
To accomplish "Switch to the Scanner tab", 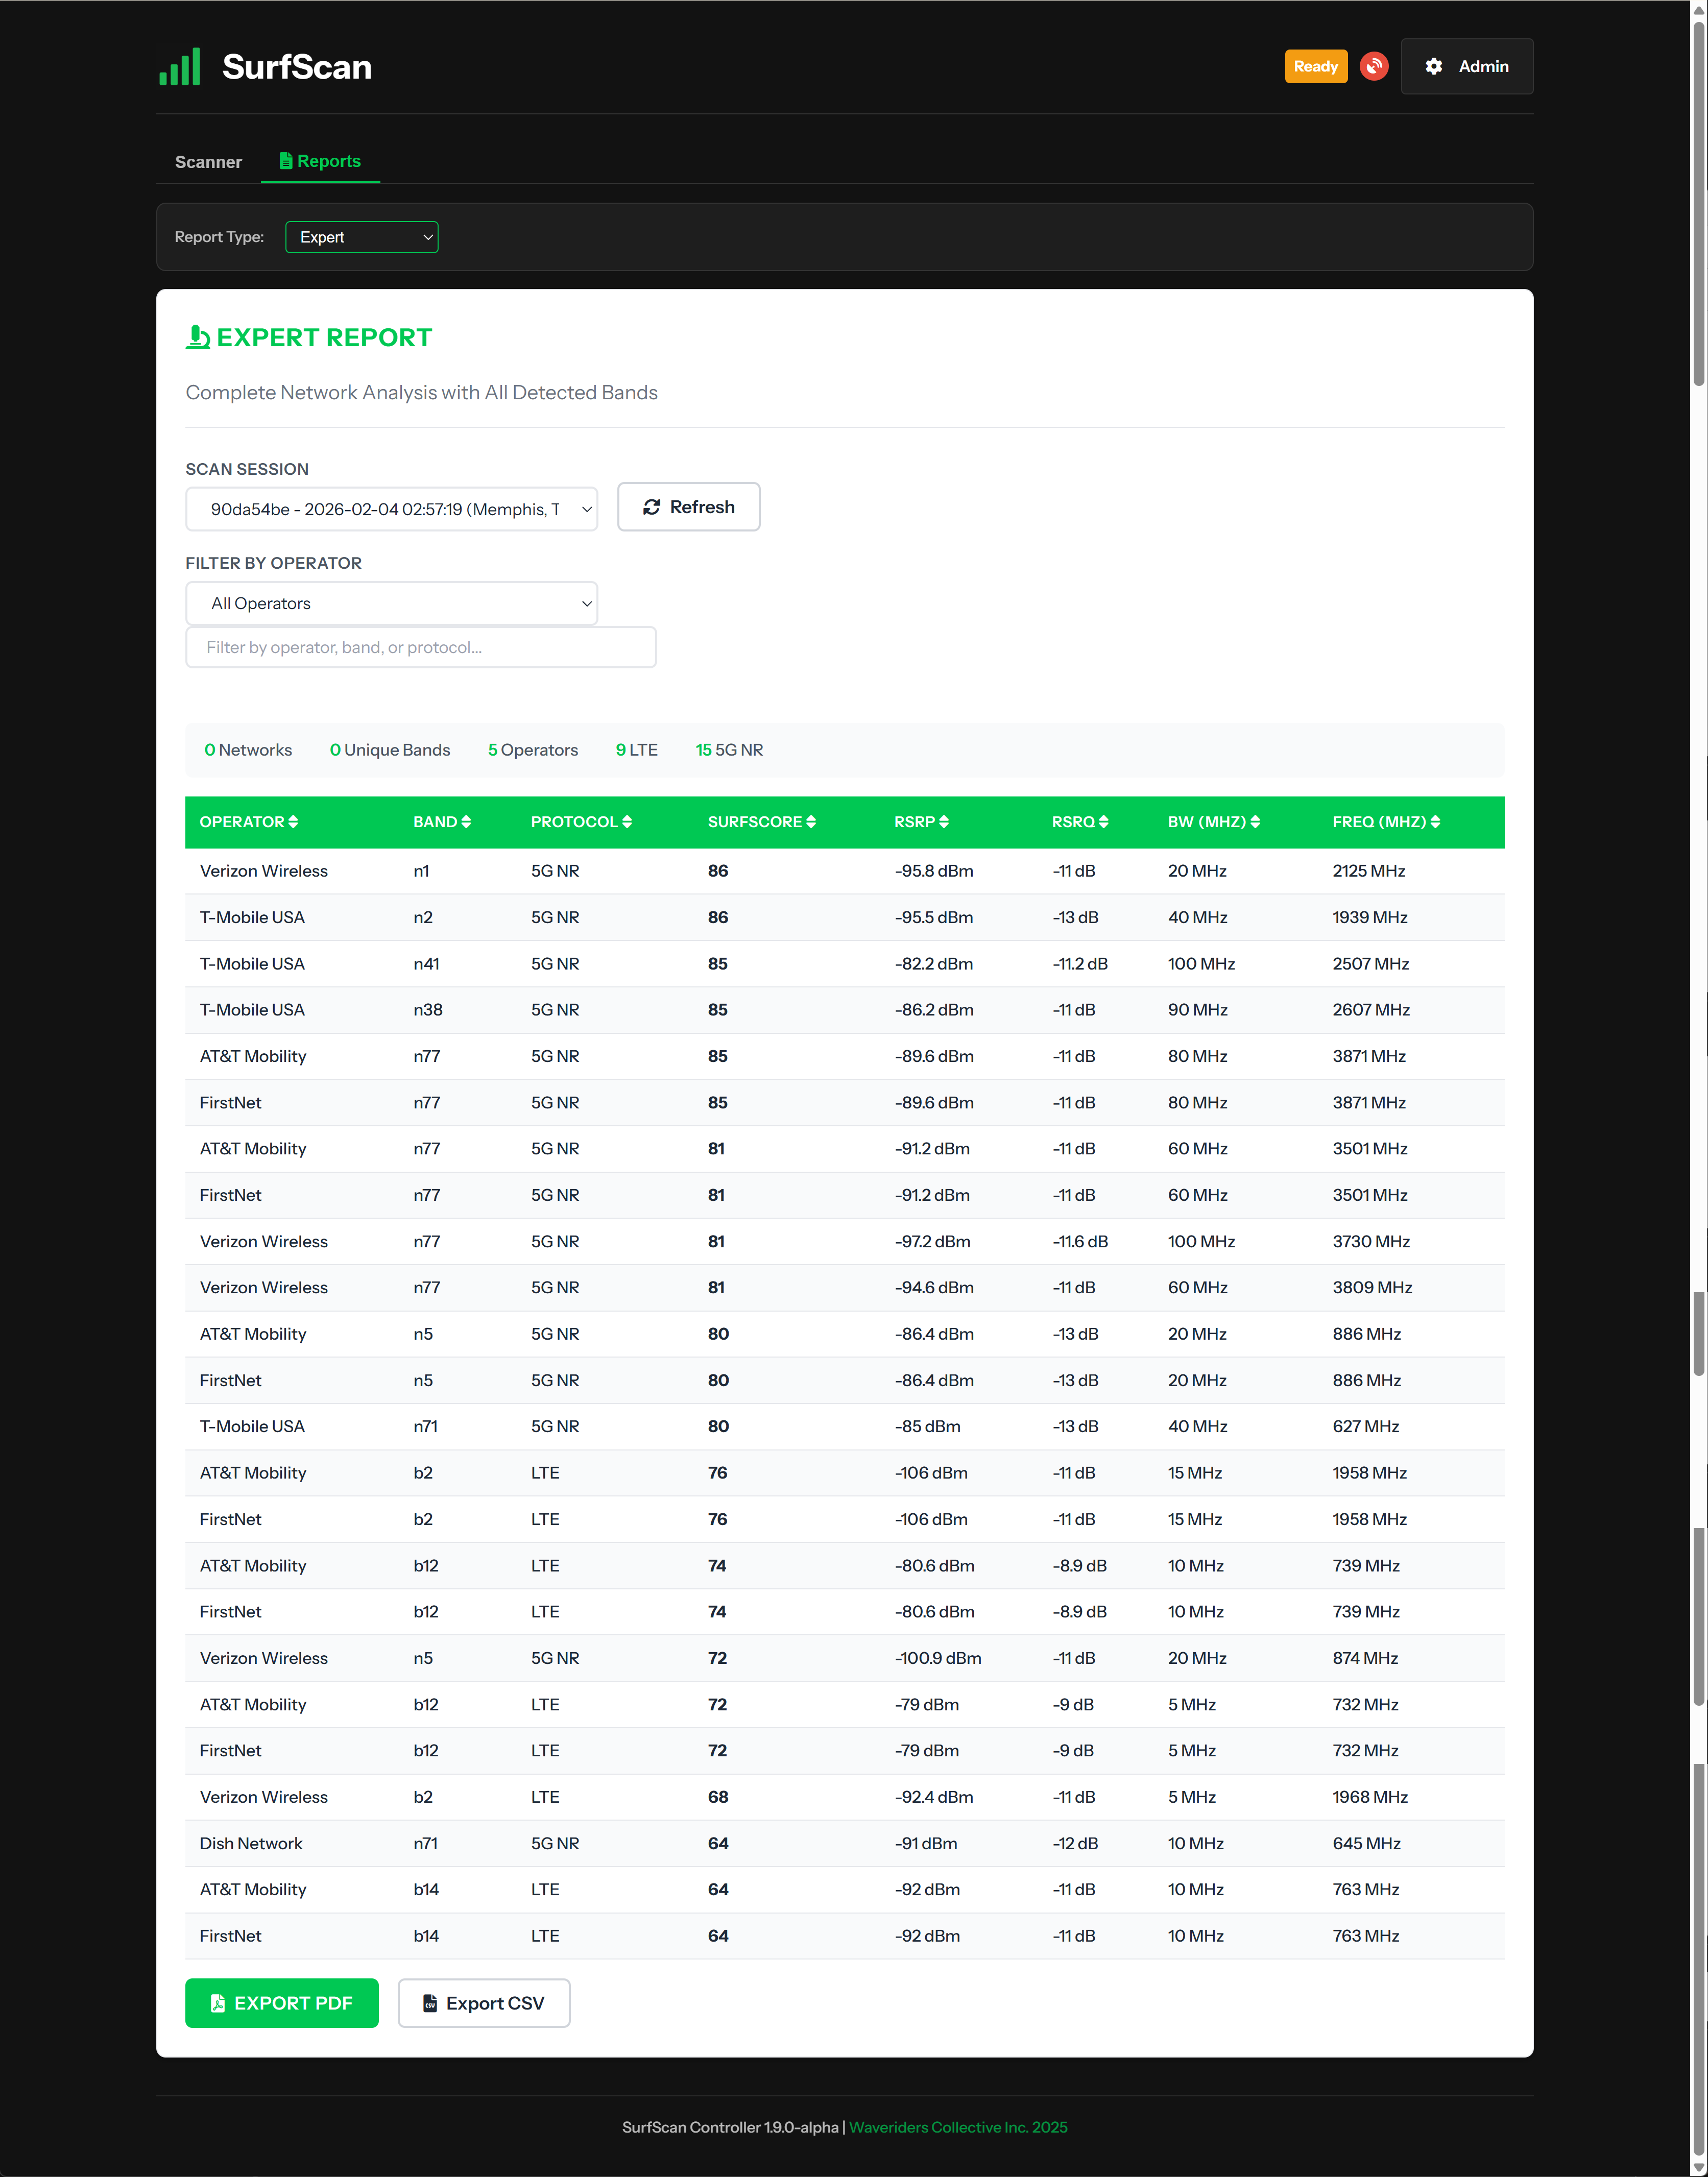I will (208, 162).
